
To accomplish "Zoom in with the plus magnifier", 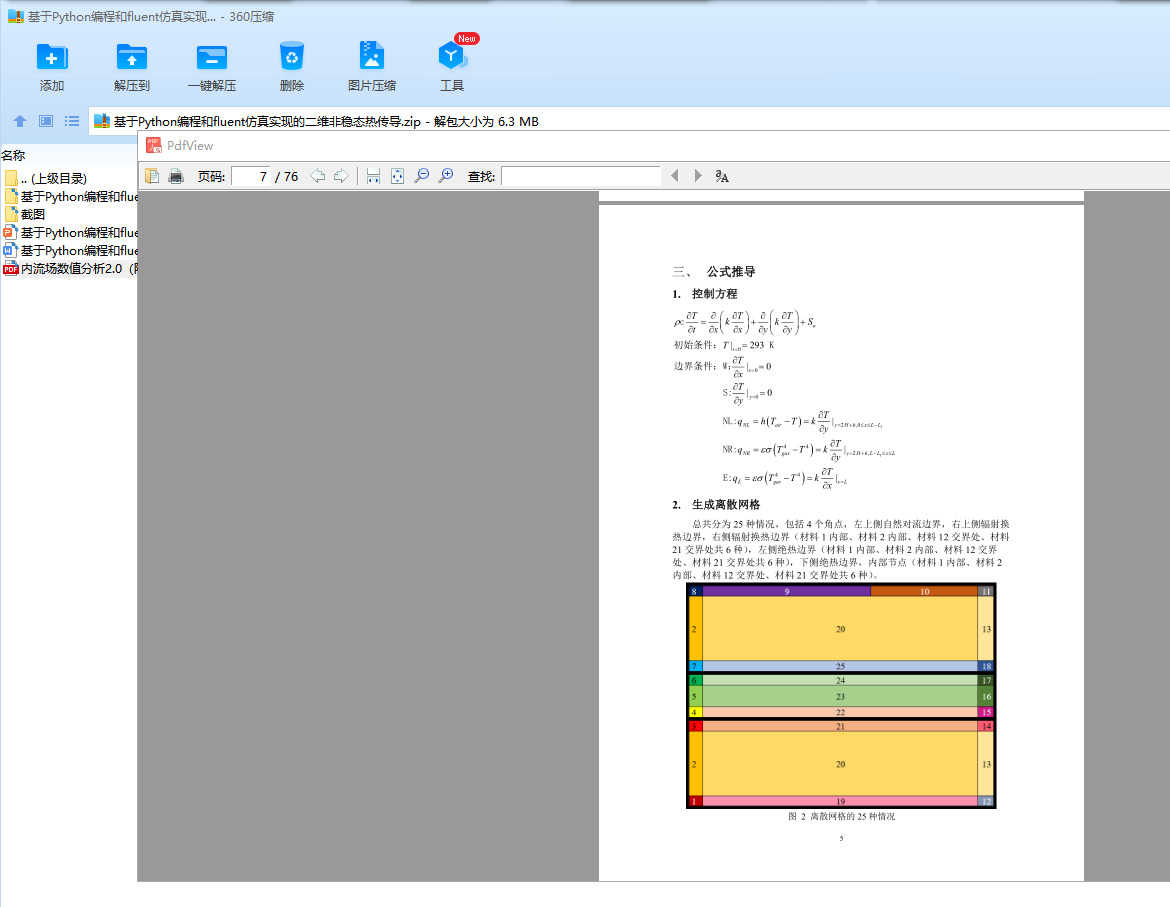I will click(445, 176).
